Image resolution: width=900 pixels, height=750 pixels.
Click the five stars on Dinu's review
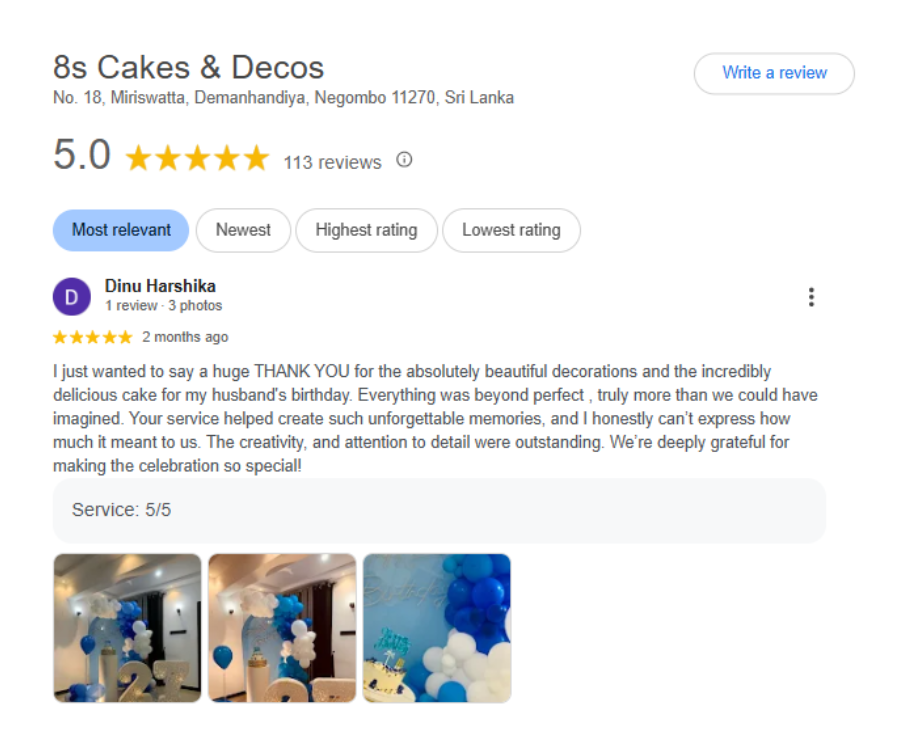pos(92,337)
